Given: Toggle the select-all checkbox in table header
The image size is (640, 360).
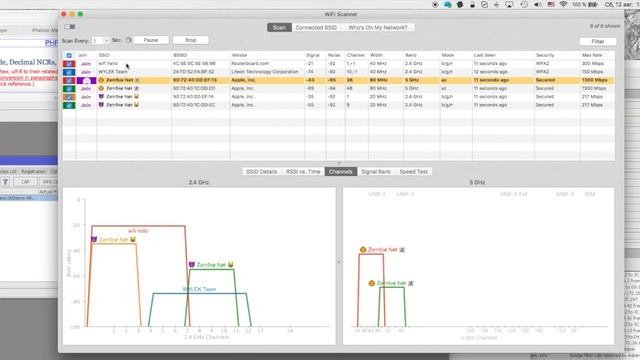Looking at the screenshot, I should [x=69, y=55].
